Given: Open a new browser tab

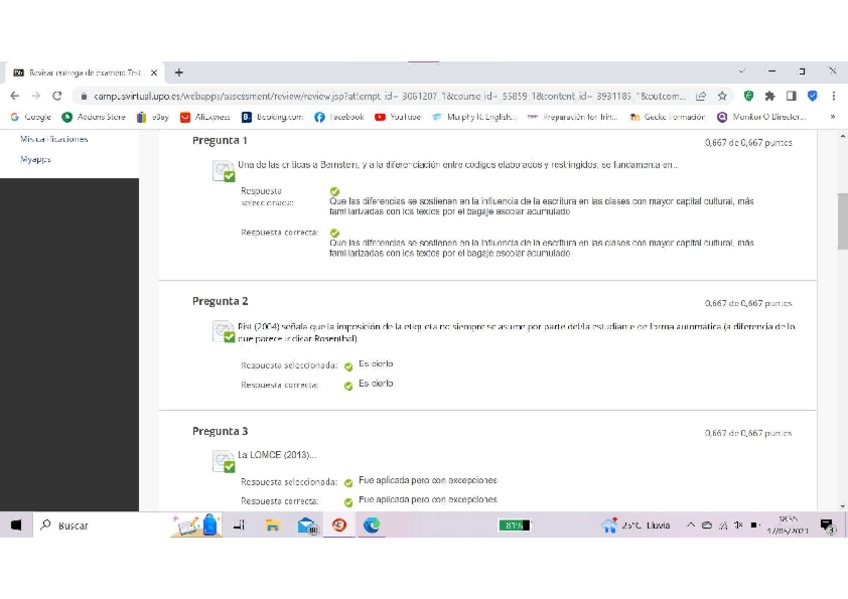Looking at the screenshot, I should [x=179, y=72].
